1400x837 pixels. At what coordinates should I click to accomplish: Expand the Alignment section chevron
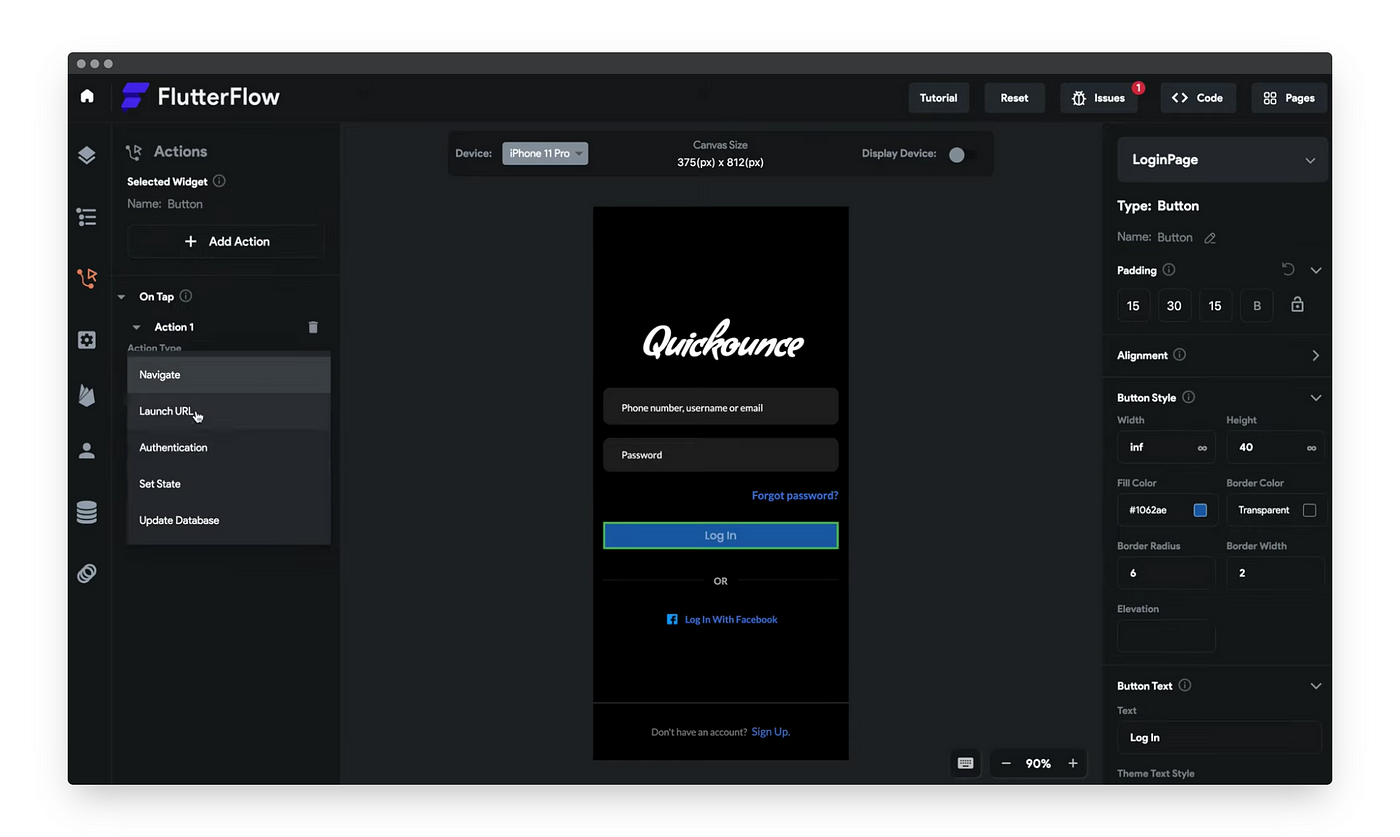[x=1316, y=355]
